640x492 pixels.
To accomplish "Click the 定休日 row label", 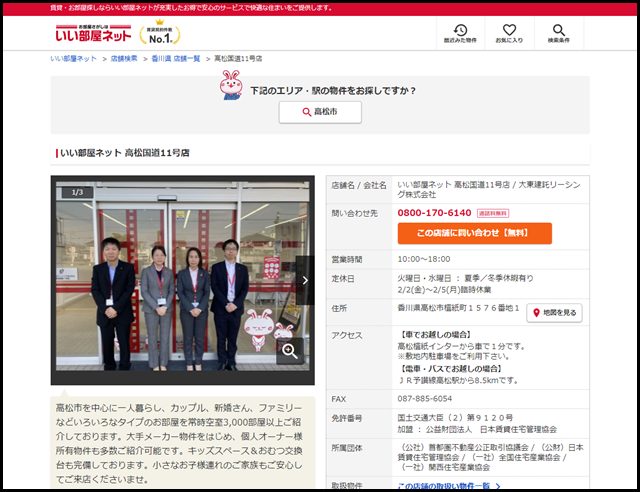I will pyautogui.click(x=343, y=279).
